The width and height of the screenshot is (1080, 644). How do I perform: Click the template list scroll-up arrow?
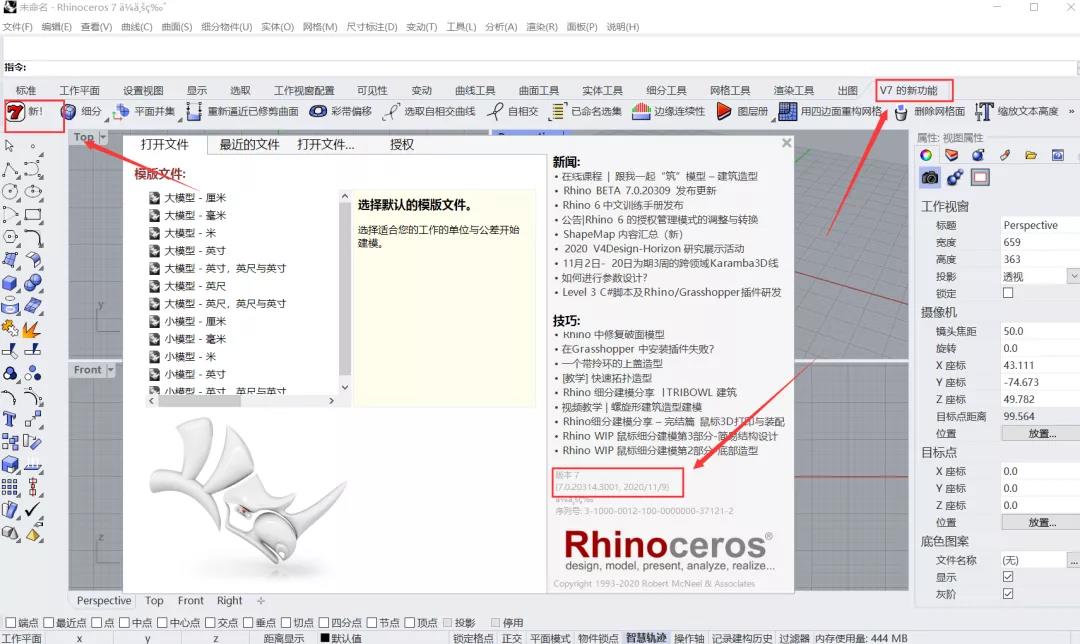tap(345, 197)
